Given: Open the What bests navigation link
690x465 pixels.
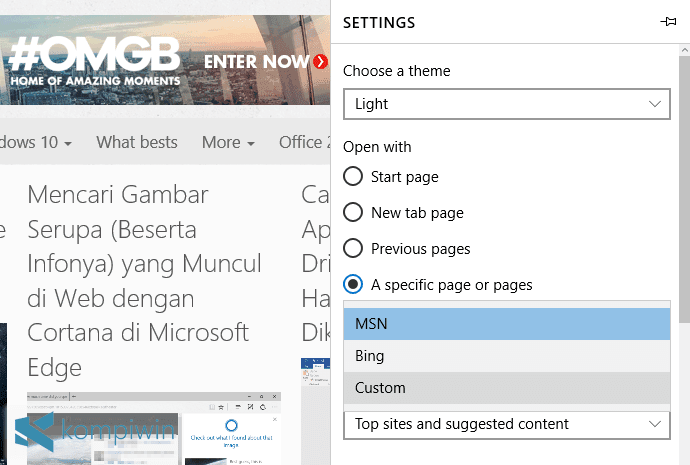Looking at the screenshot, I should 137,142.
